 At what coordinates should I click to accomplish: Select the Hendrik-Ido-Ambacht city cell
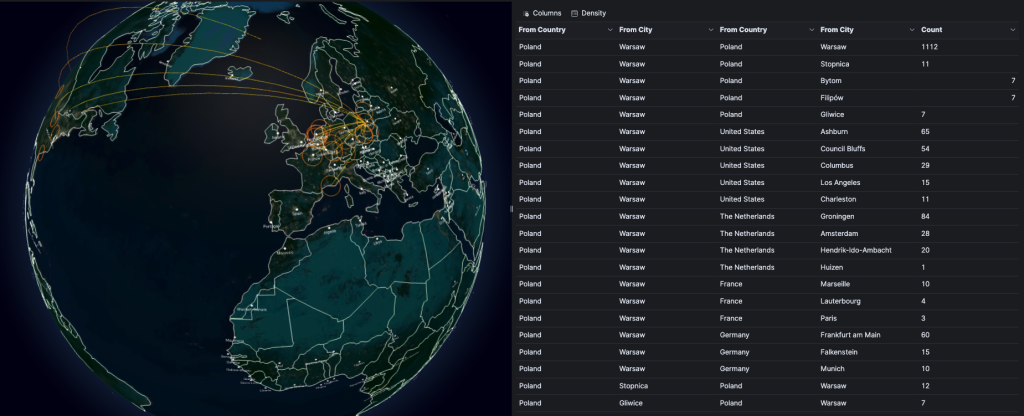click(856, 250)
